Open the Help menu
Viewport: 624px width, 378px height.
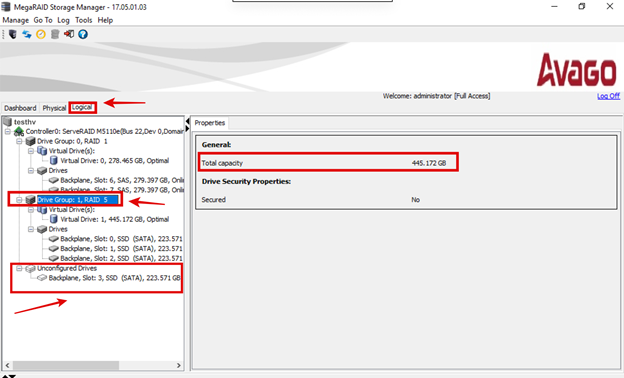pyautogui.click(x=105, y=20)
